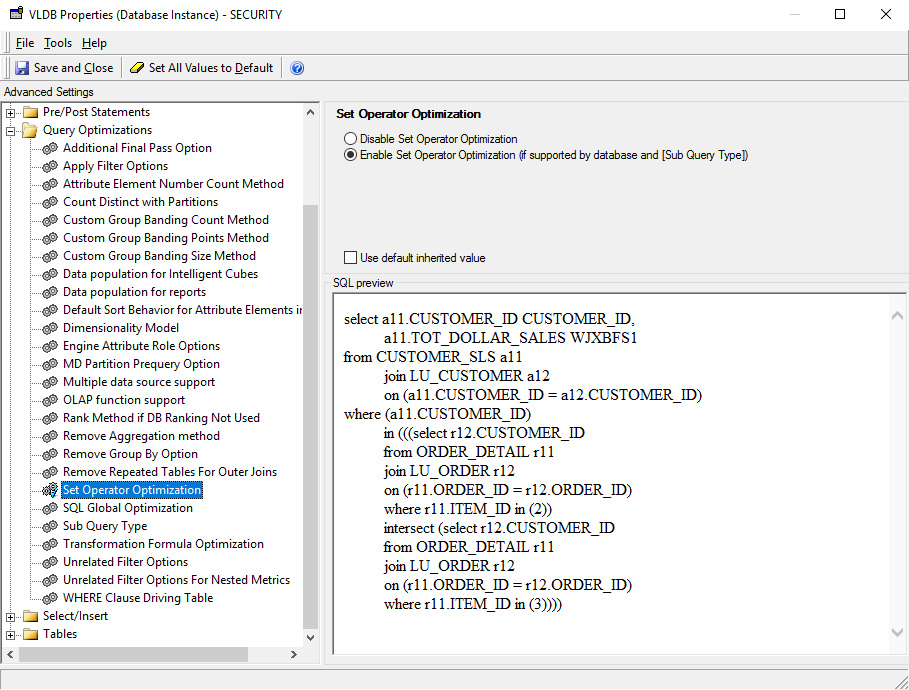
Task: Click the Save and Close disk icon
Action: [x=22, y=67]
